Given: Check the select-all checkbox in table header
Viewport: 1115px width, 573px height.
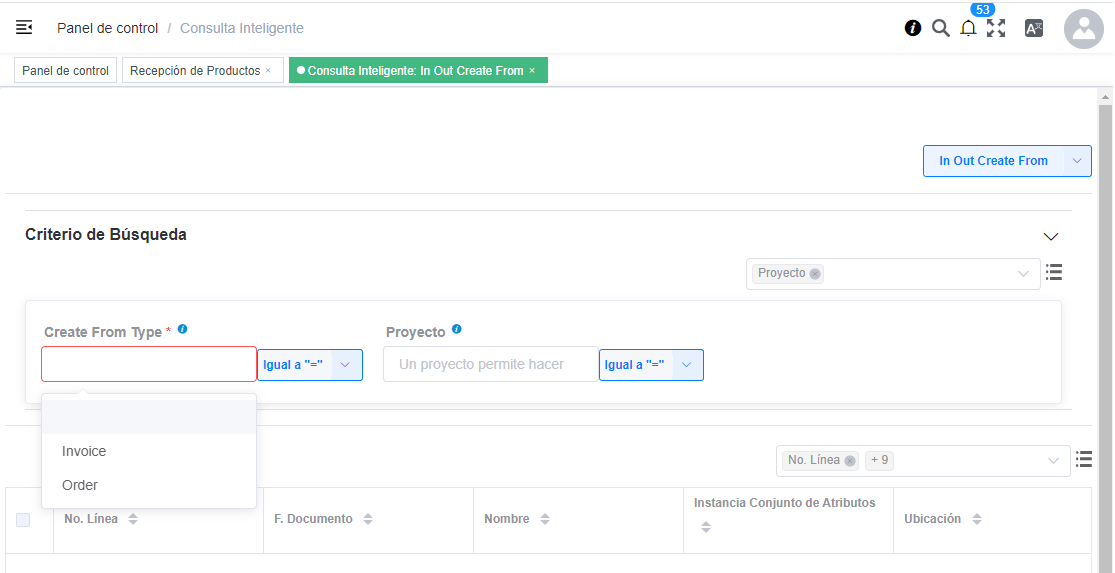Looking at the screenshot, I should (23, 520).
